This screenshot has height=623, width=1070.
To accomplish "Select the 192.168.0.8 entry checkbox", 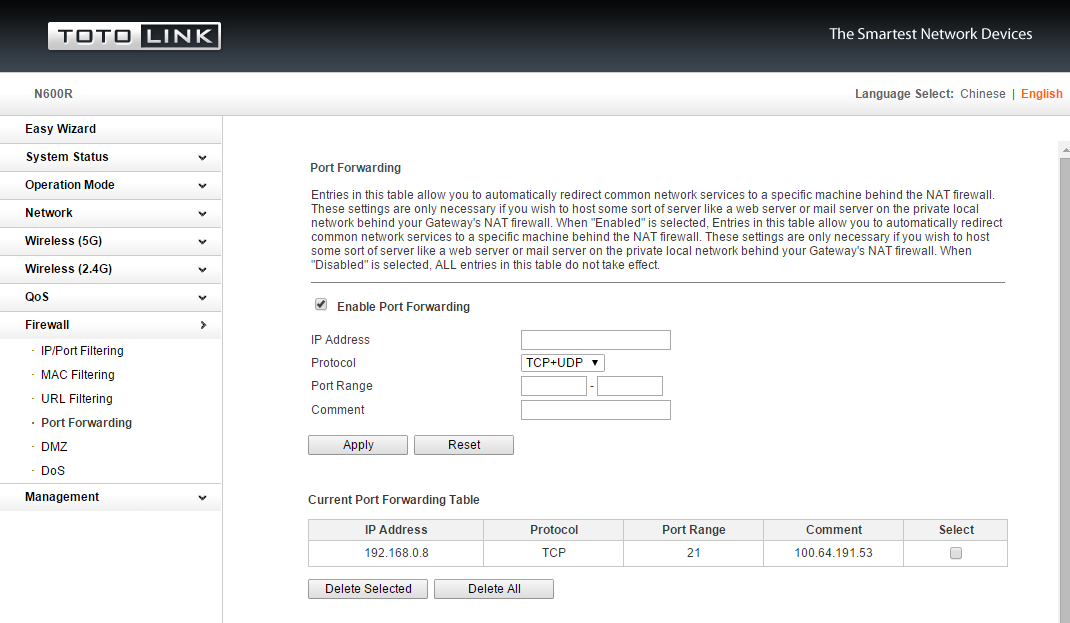I will [x=955, y=553].
